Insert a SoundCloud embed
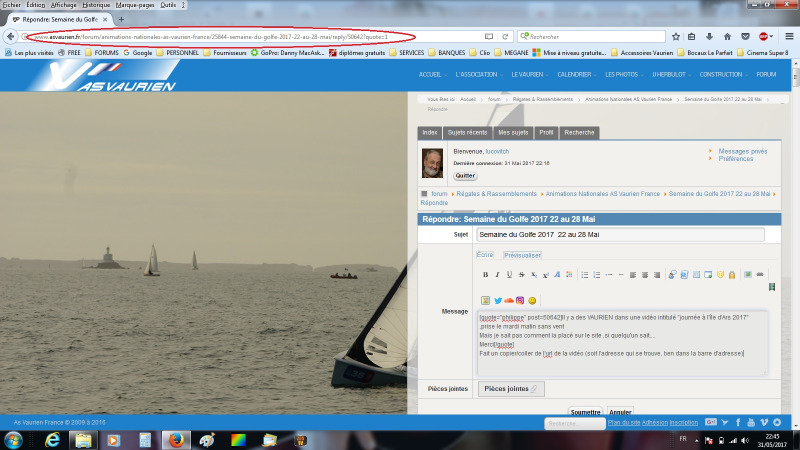Viewport: 800px width, 450px height. point(509,301)
